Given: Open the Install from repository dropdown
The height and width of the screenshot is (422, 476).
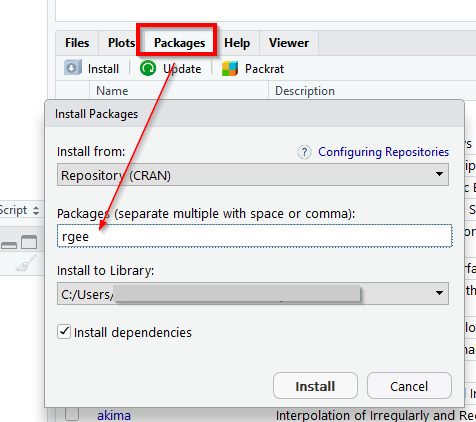Looking at the screenshot, I should tap(253, 174).
